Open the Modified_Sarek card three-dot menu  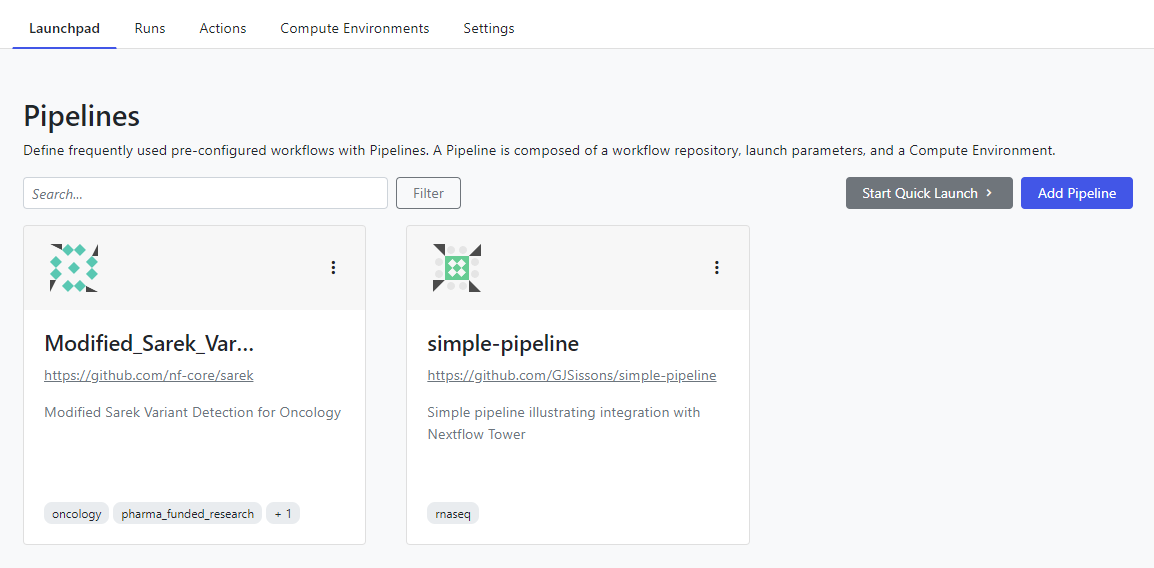click(x=333, y=268)
